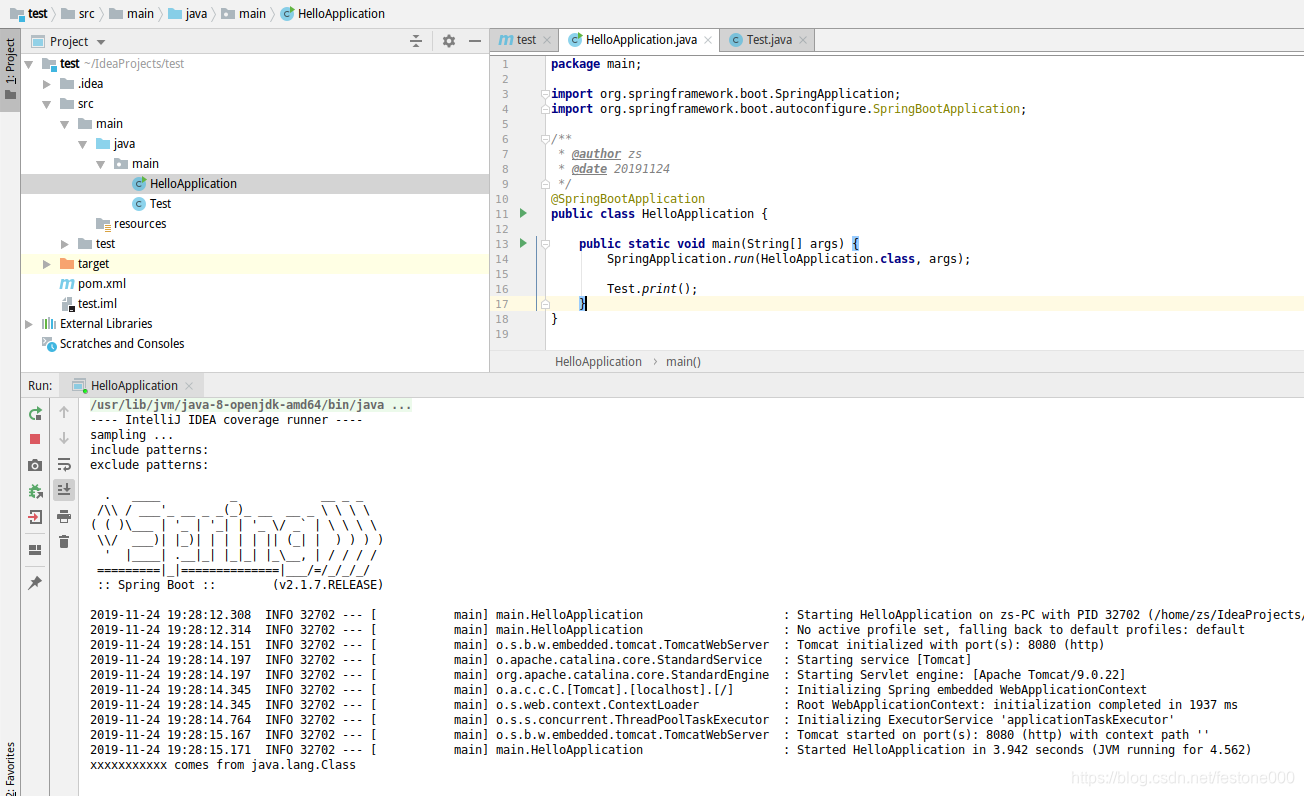1304x796 pixels.
Task: Fold the main method at line 13
Action: (x=545, y=243)
